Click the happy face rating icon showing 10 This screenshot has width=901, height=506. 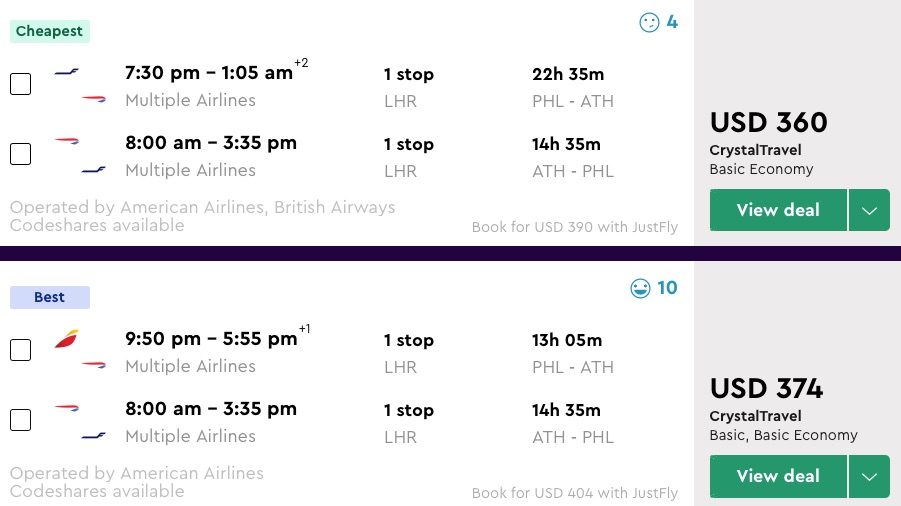(641, 288)
